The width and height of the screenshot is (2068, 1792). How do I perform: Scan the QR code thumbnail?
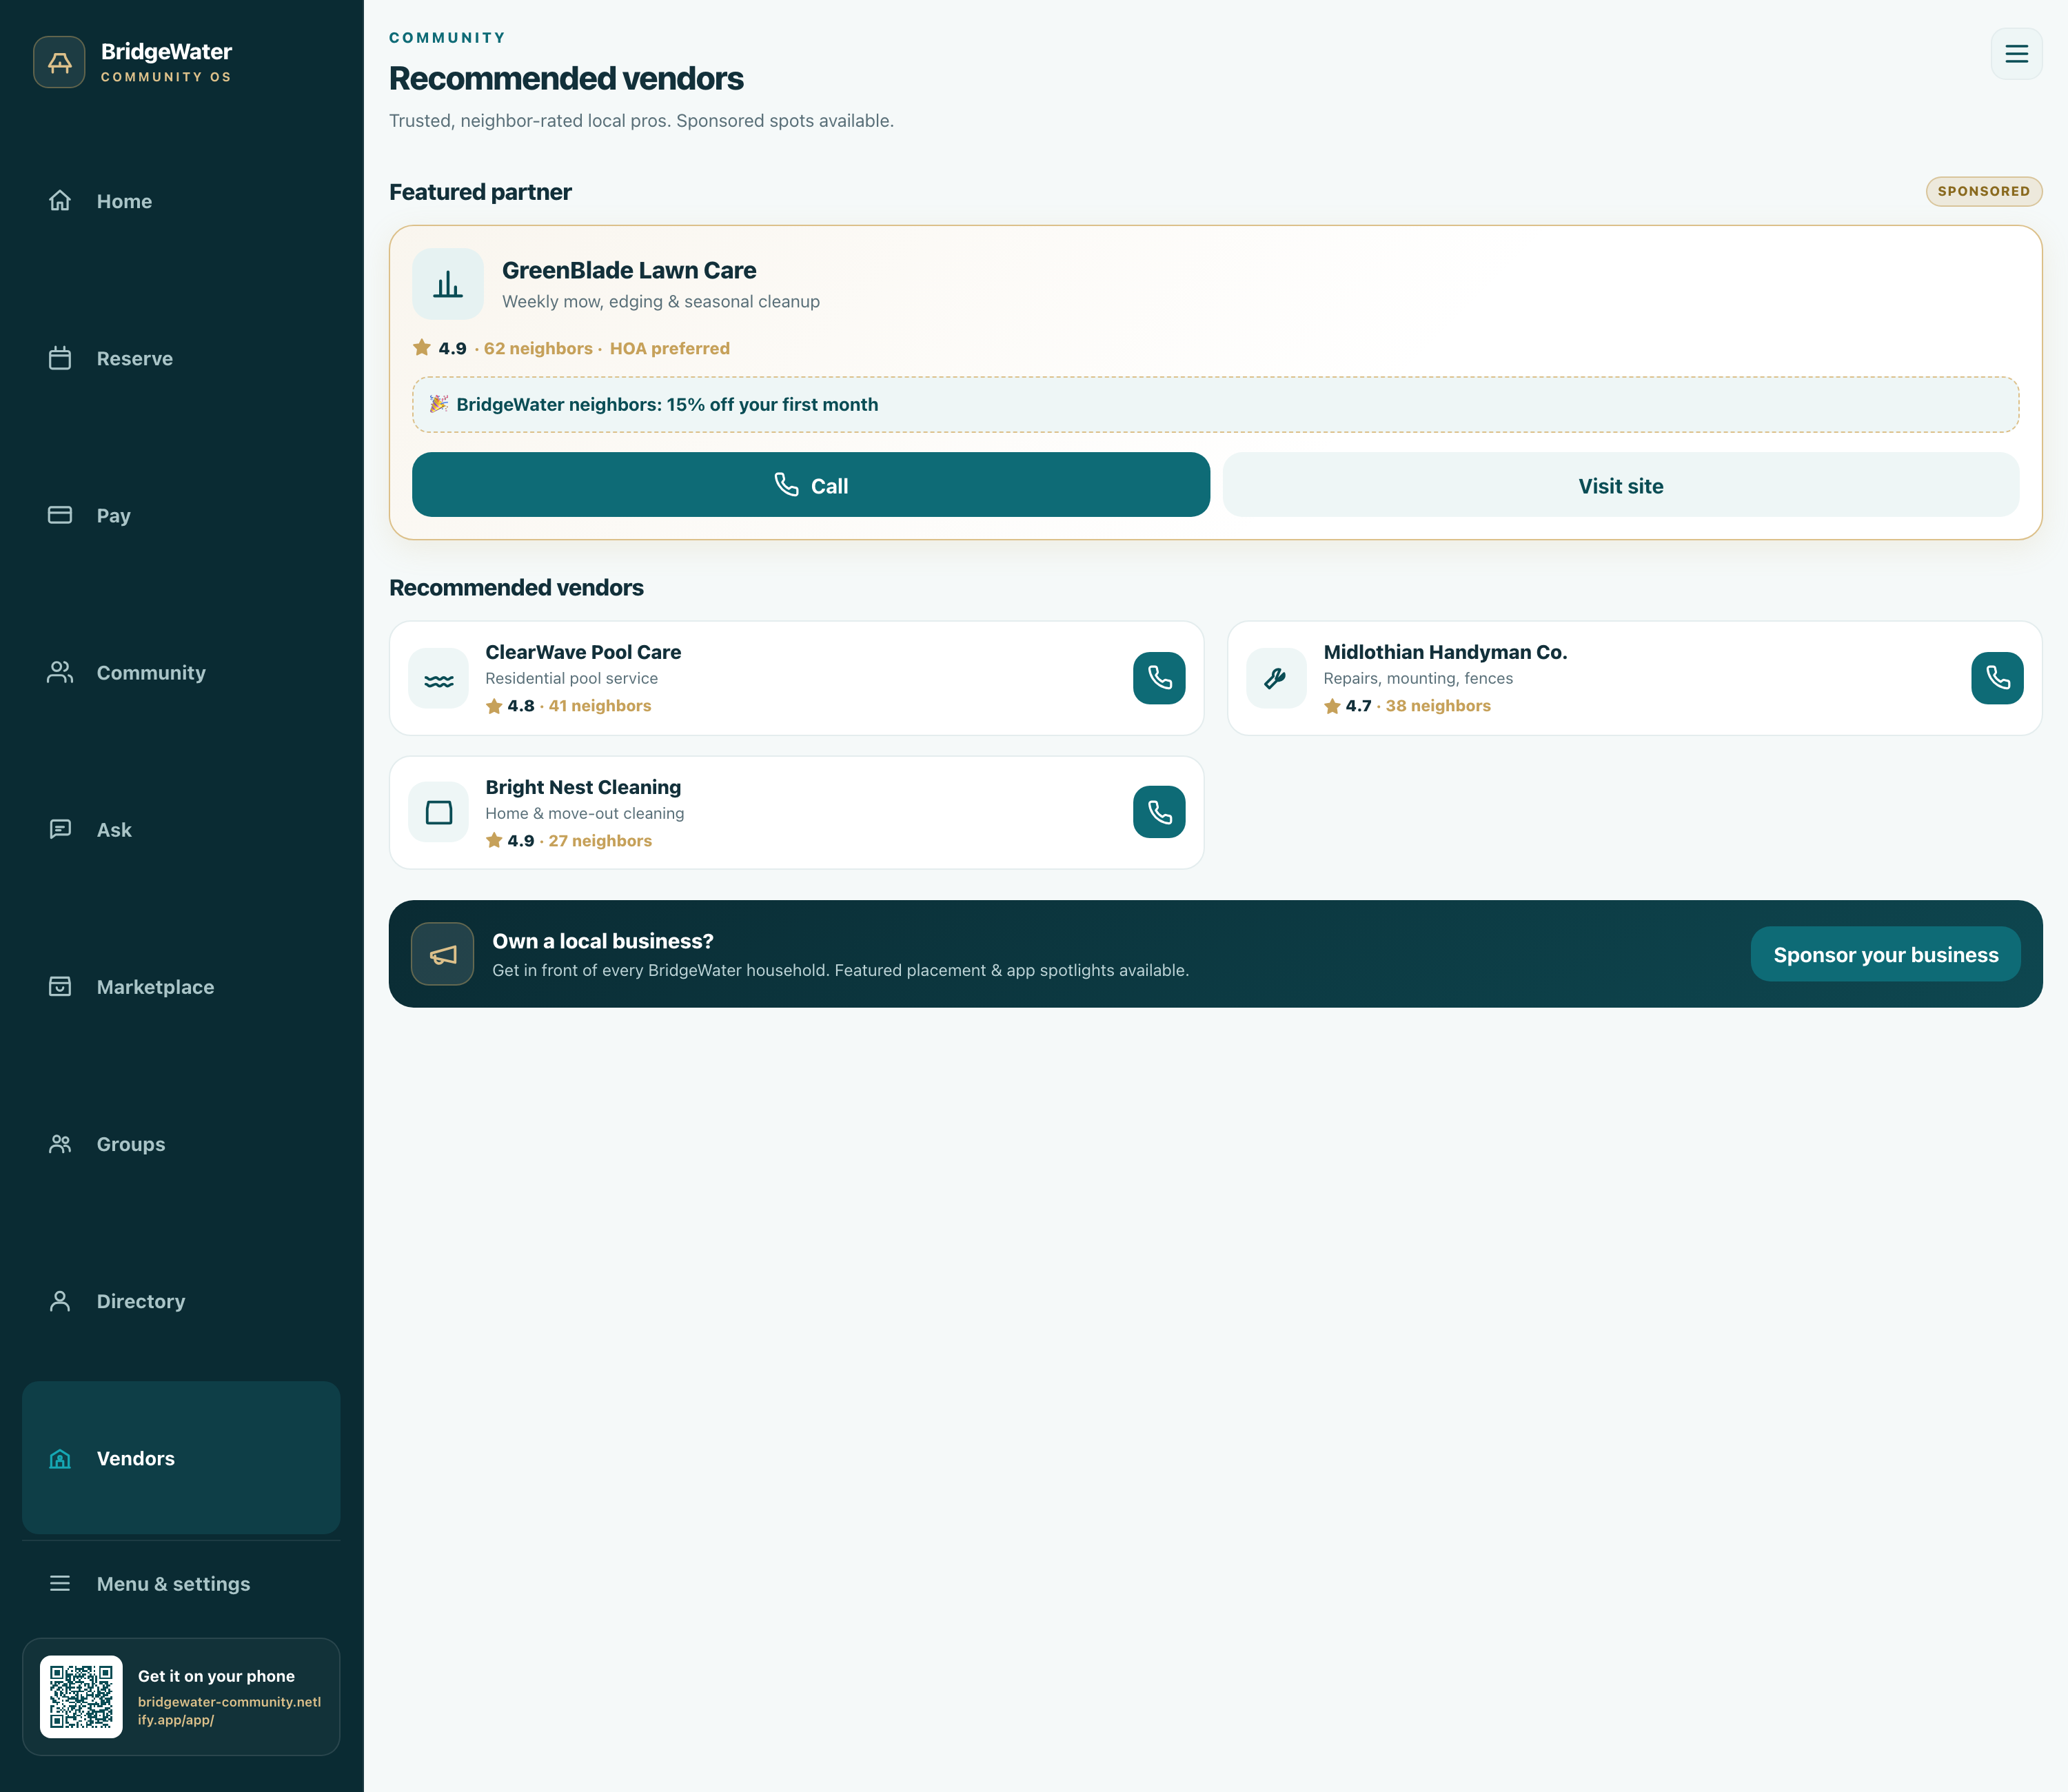[x=81, y=1696]
